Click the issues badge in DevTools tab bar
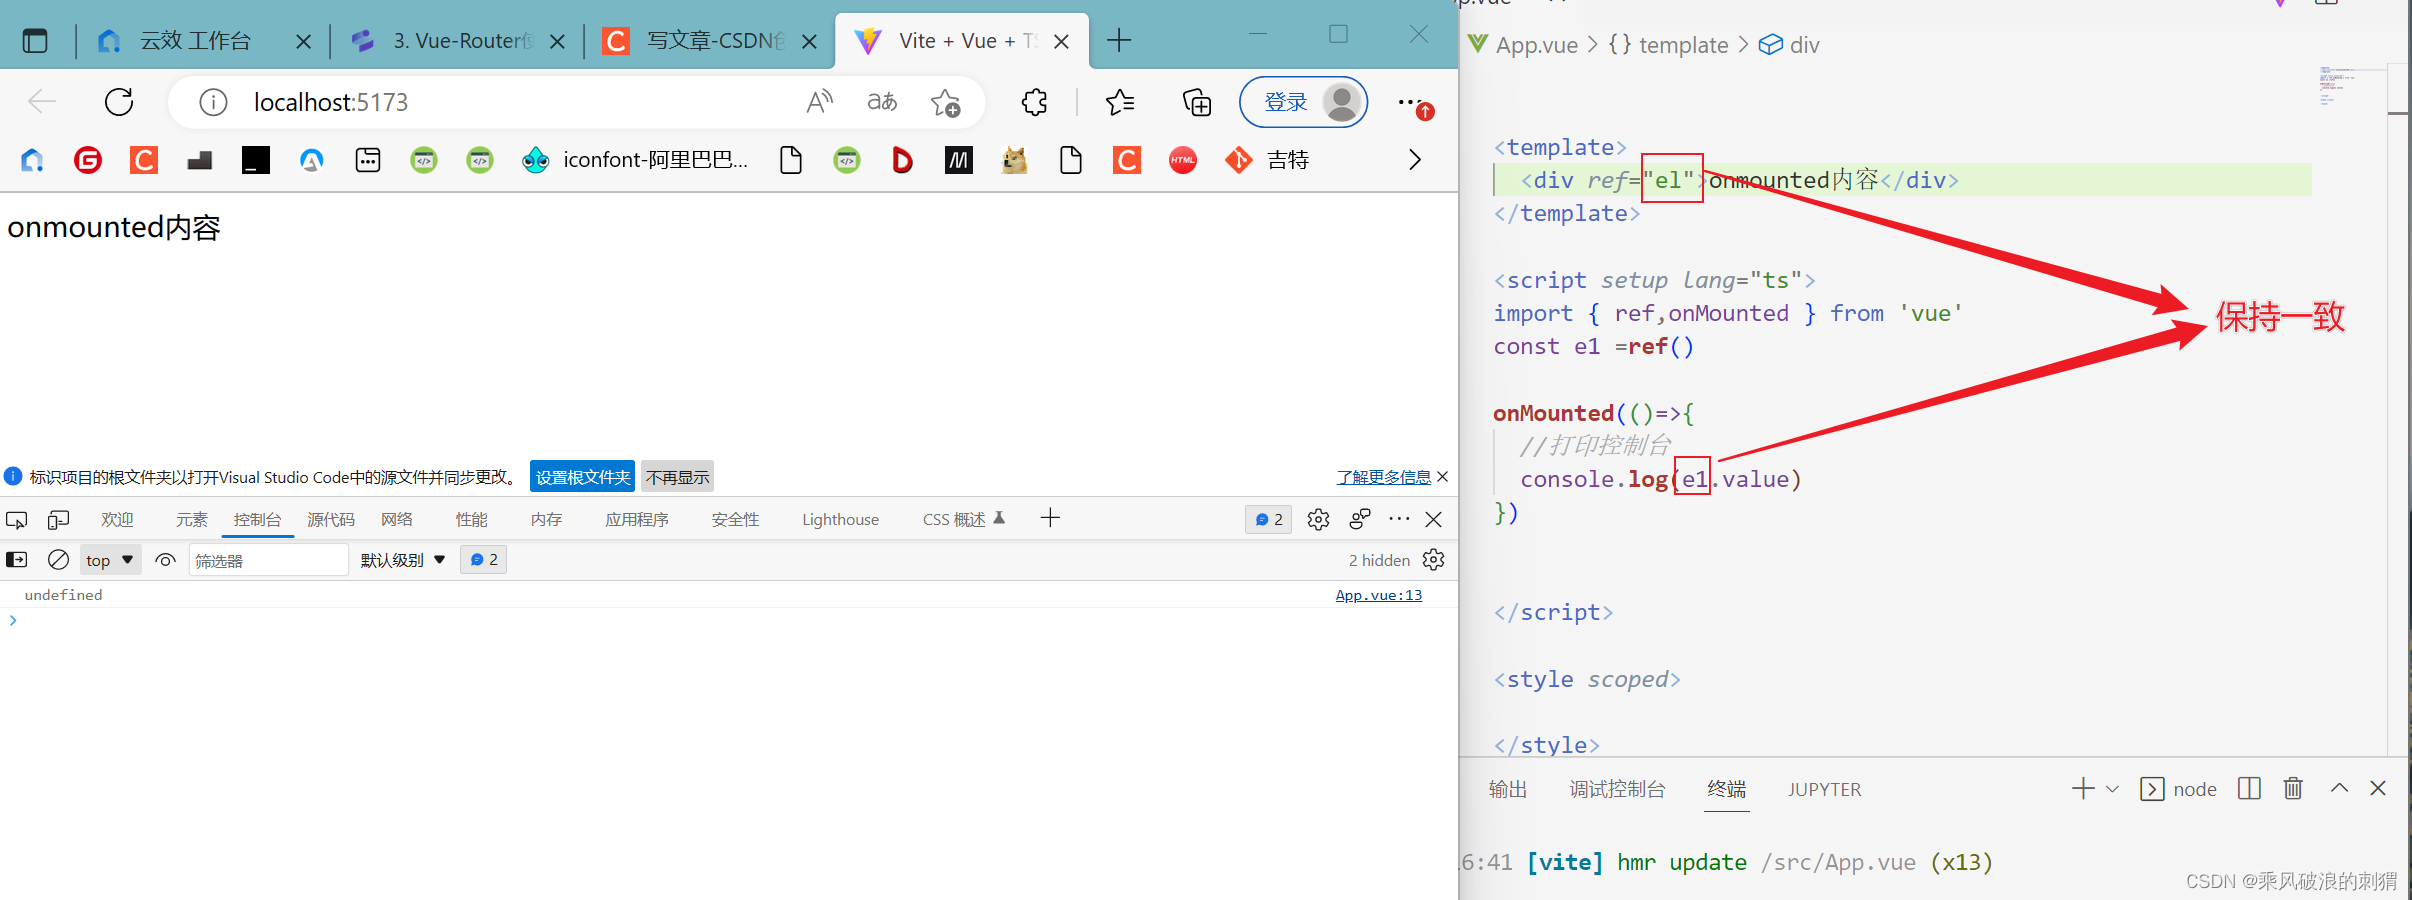2412x900 pixels. click(x=1269, y=520)
